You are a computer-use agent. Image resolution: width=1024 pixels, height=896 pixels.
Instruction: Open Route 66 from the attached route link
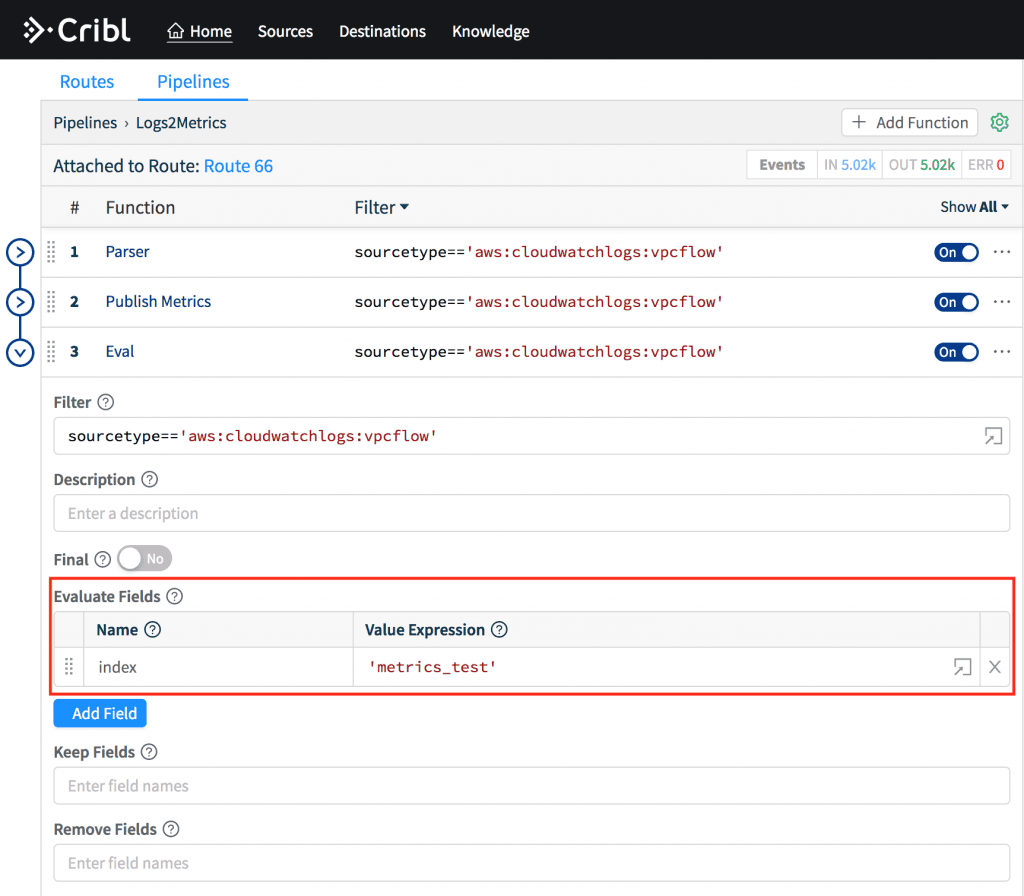point(238,165)
